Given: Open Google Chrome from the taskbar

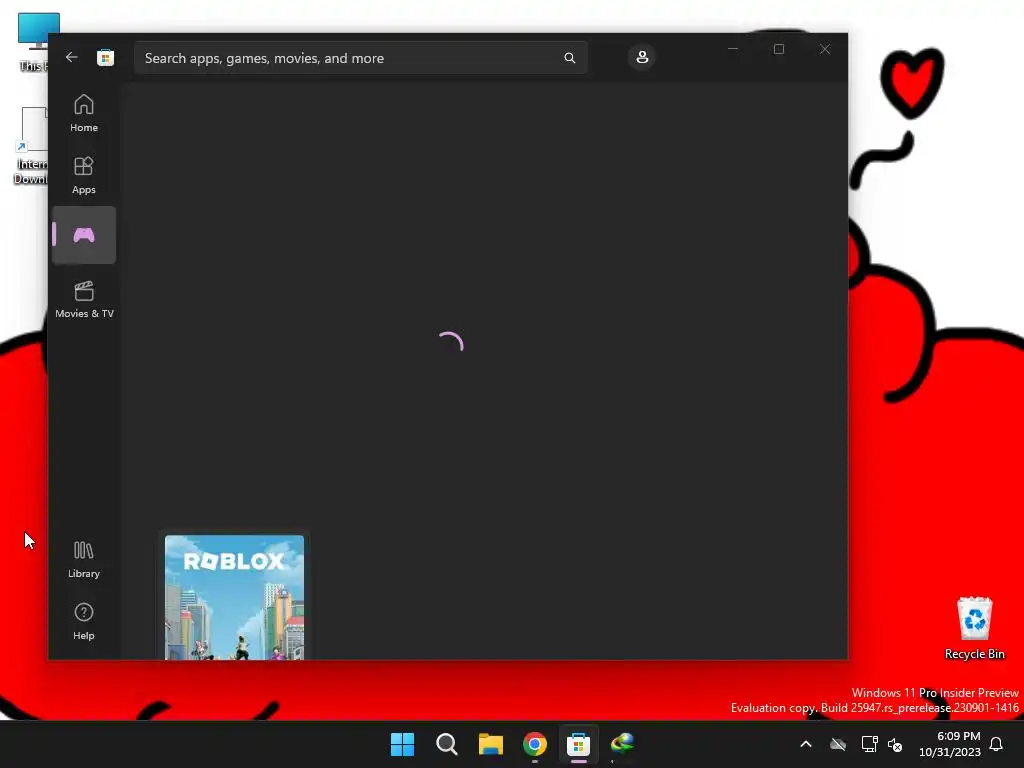Looking at the screenshot, I should tap(535, 744).
